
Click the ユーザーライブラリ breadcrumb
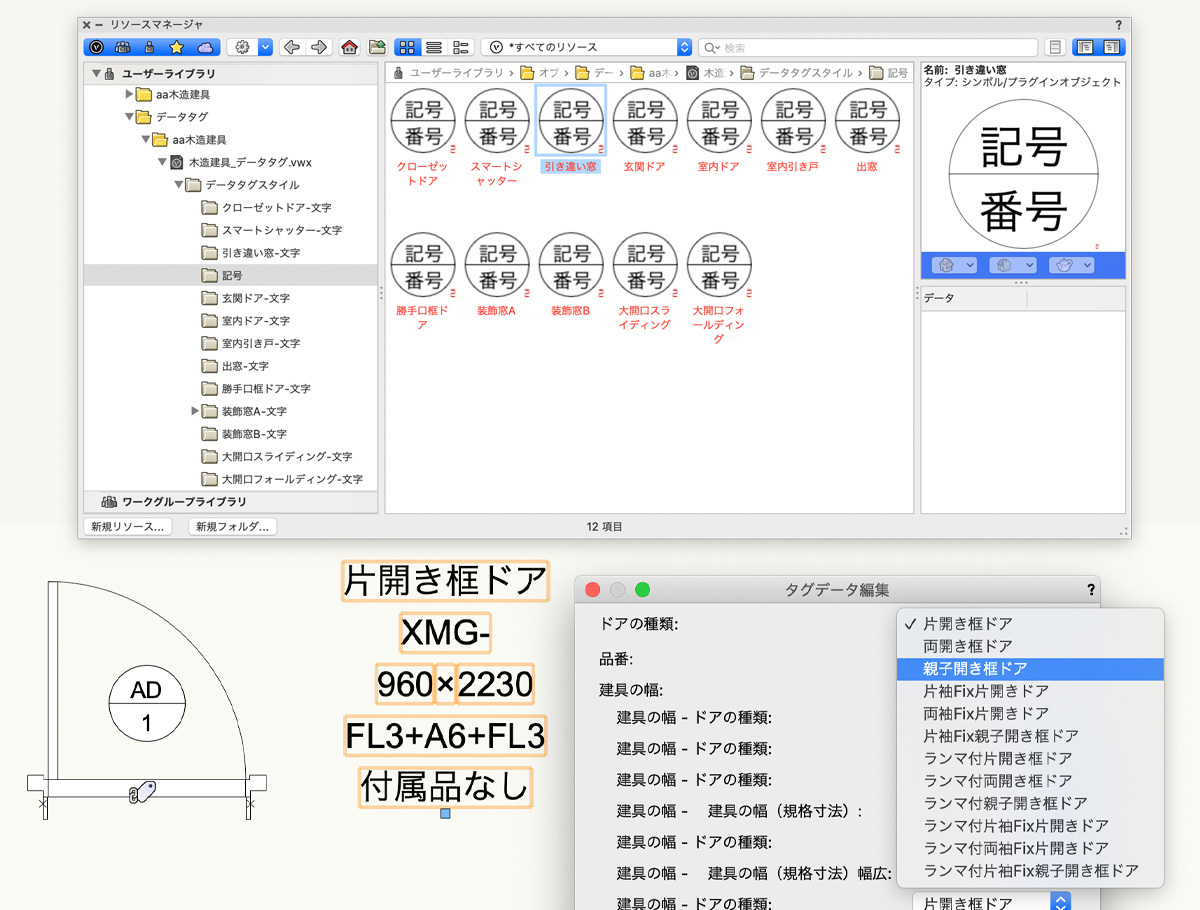click(x=449, y=73)
